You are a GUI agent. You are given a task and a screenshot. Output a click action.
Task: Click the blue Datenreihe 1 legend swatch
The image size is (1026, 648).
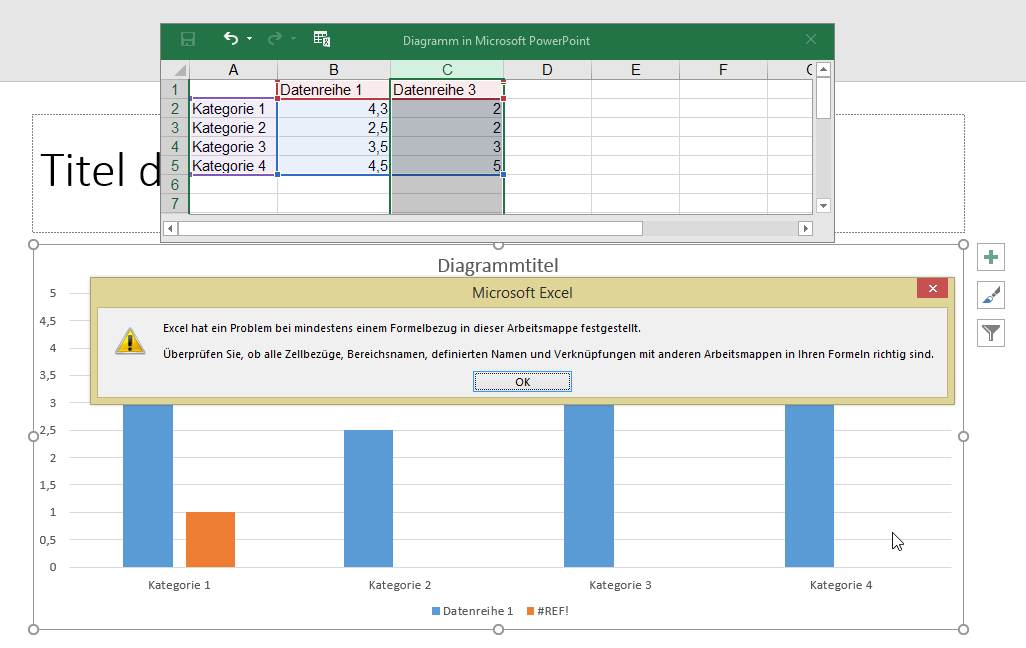point(436,611)
